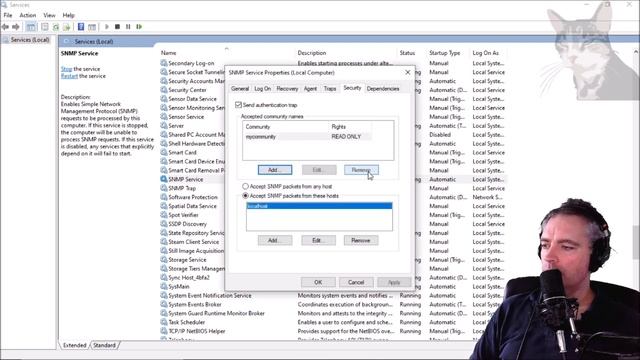Select the localhost entry in hosts list
This screenshot has height=360, width=640.
point(319,206)
